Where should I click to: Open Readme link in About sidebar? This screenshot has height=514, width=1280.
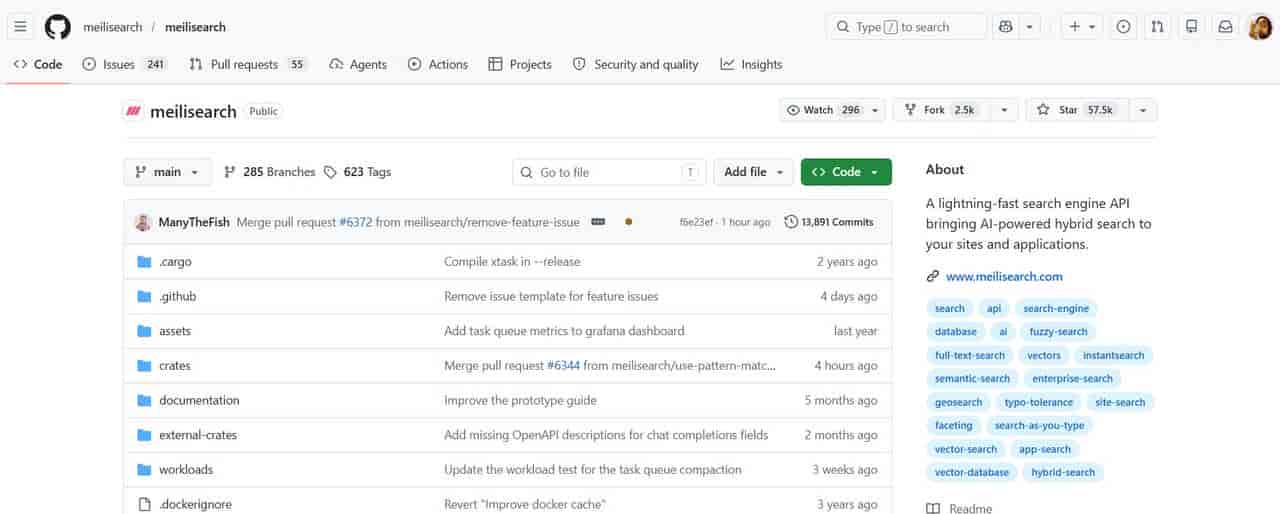click(x=959, y=508)
